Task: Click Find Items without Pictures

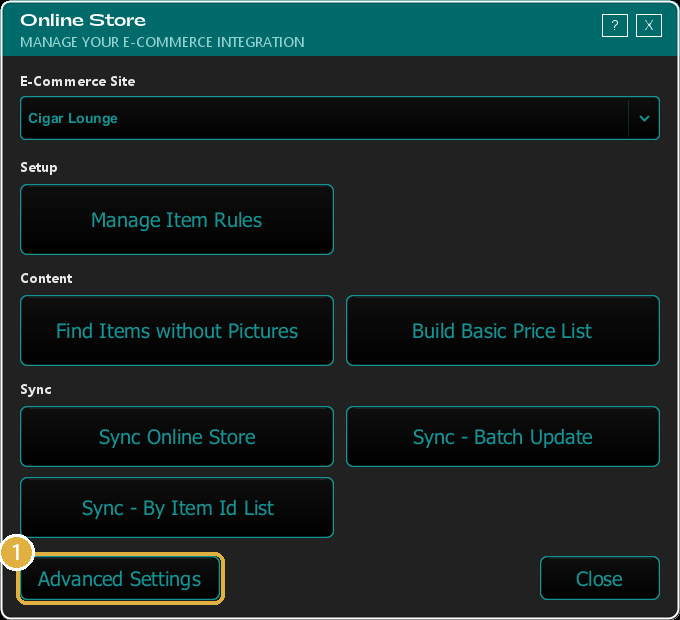Action: click(177, 331)
